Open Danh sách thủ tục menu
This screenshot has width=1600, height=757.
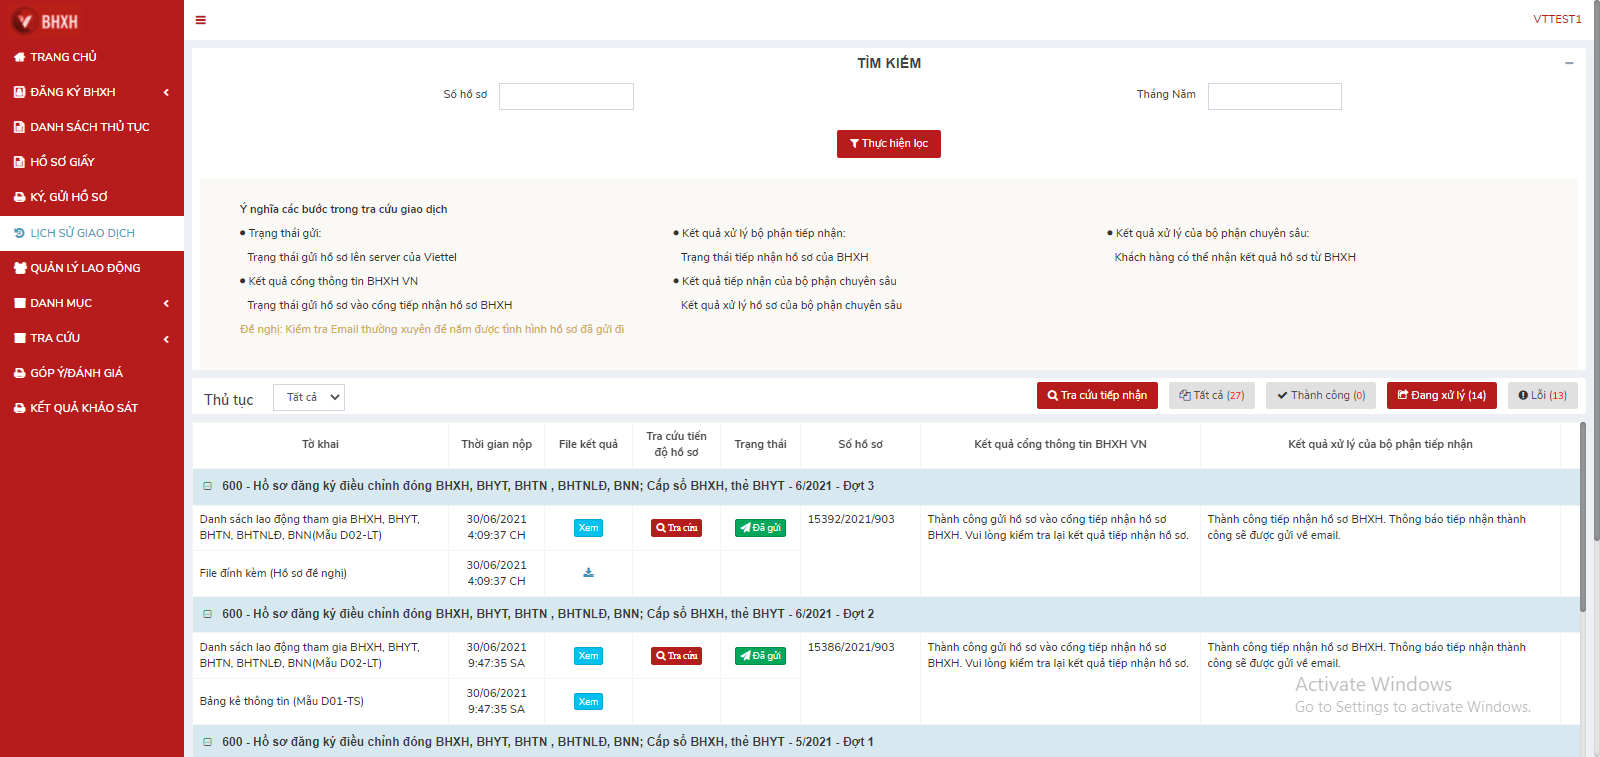point(92,127)
